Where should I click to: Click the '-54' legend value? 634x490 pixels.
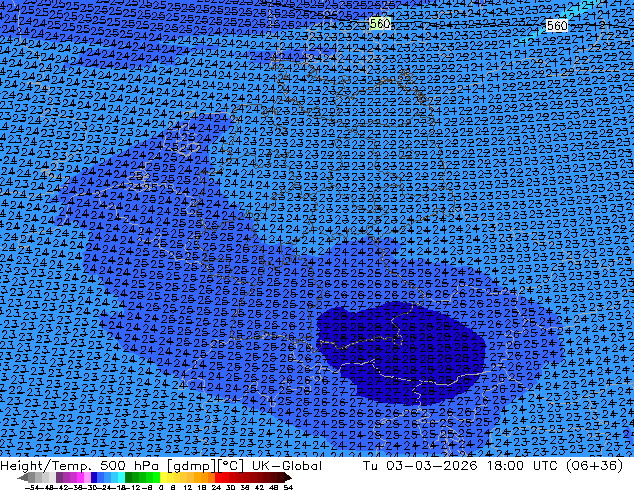[32, 487]
